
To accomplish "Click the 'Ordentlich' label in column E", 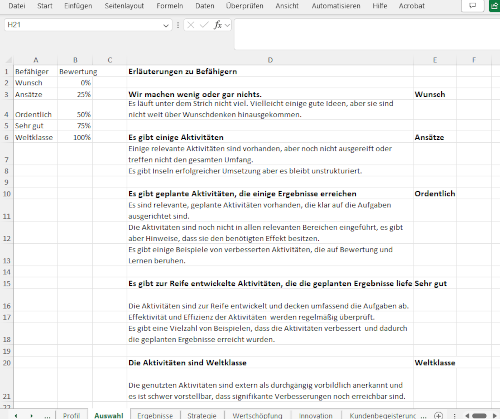I will (435, 194).
